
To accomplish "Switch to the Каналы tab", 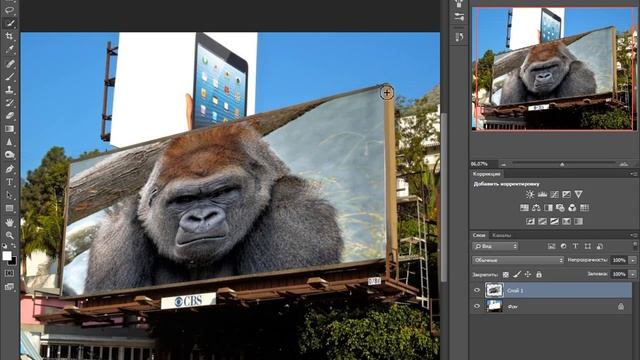I will [501, 235].
